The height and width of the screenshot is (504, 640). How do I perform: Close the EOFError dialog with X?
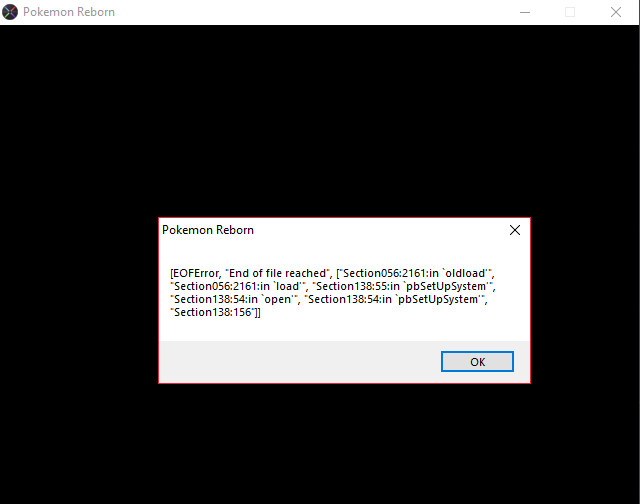515,230
